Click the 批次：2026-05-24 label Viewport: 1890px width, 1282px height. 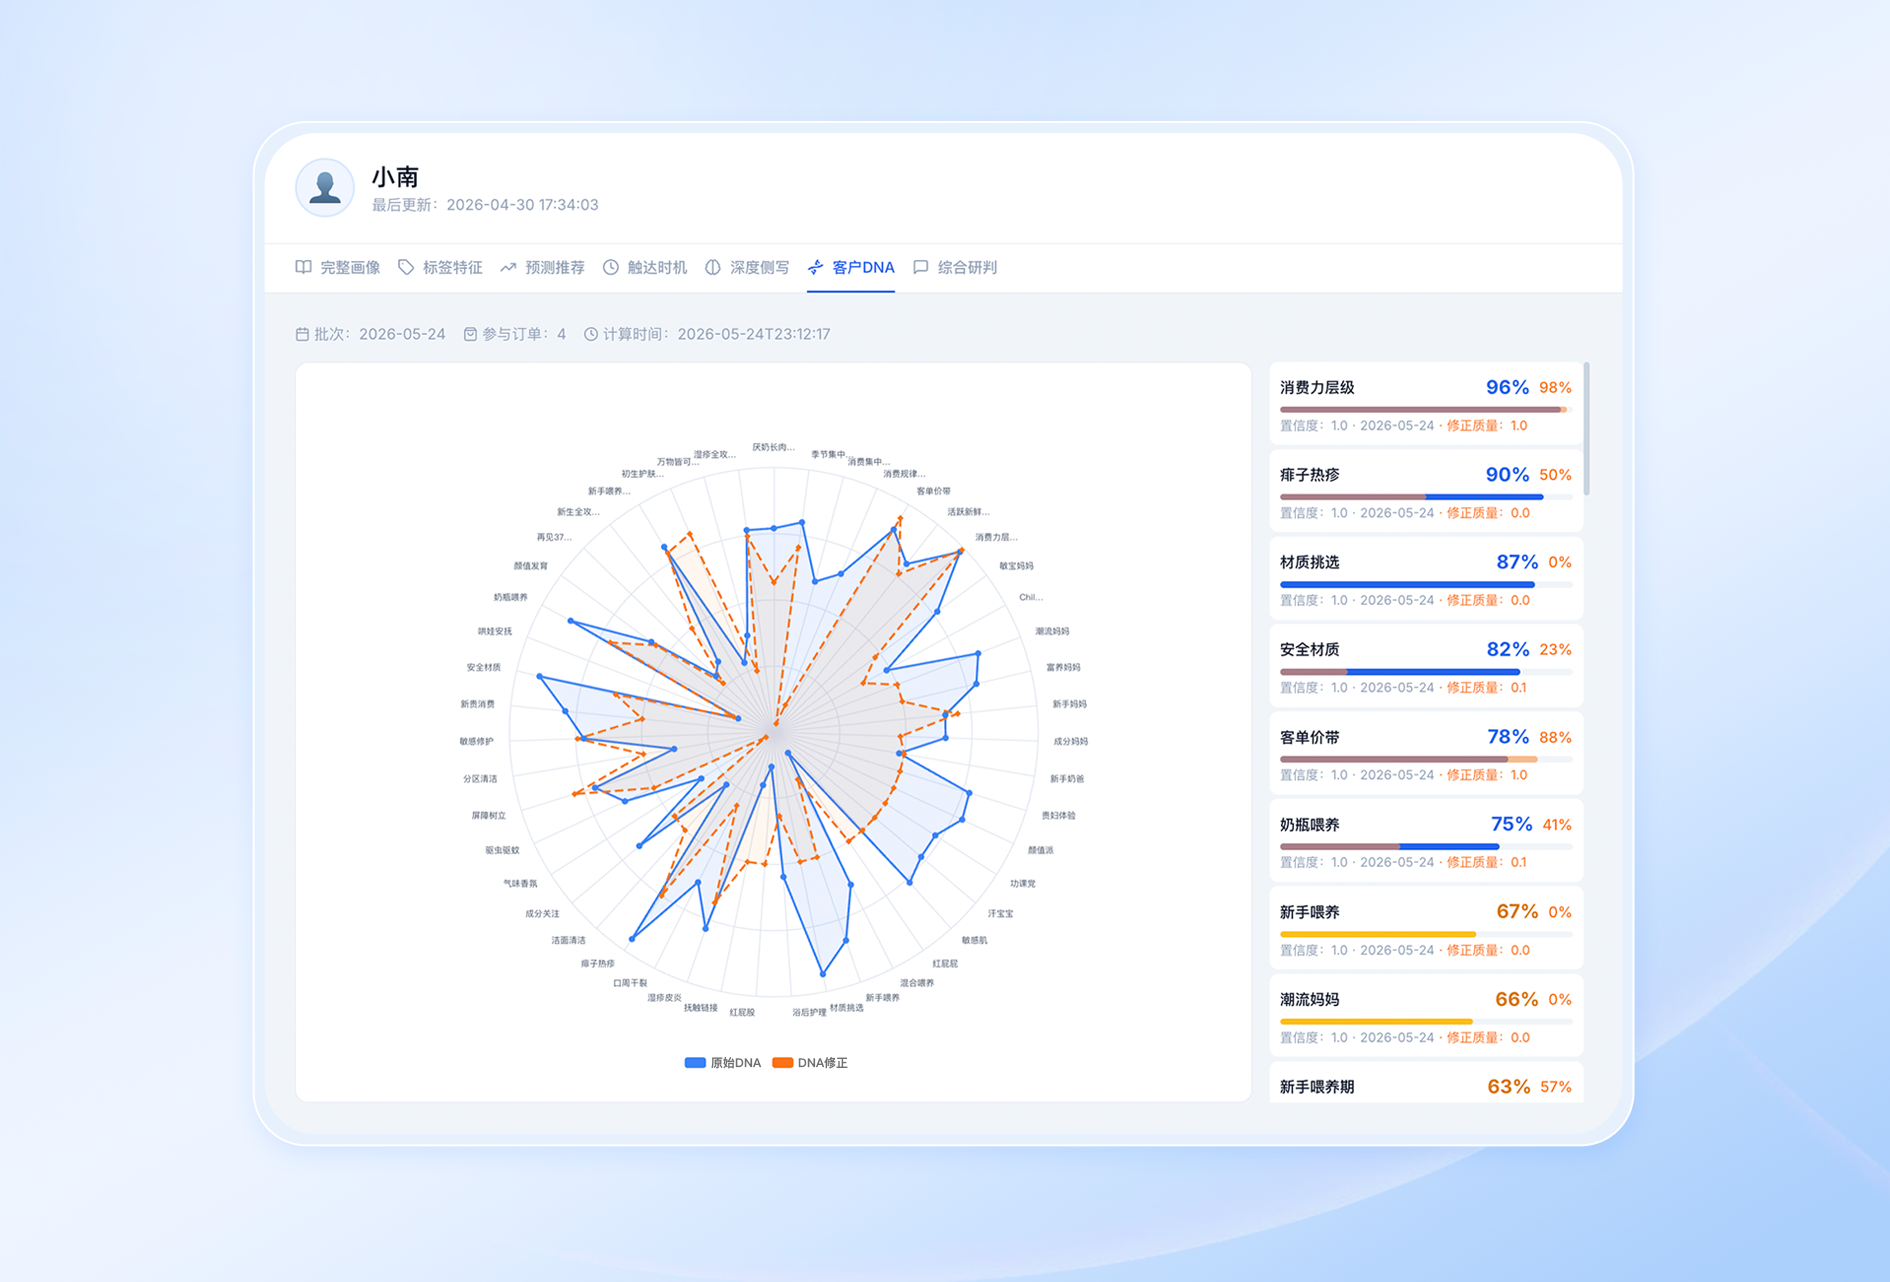pos(380,334)
